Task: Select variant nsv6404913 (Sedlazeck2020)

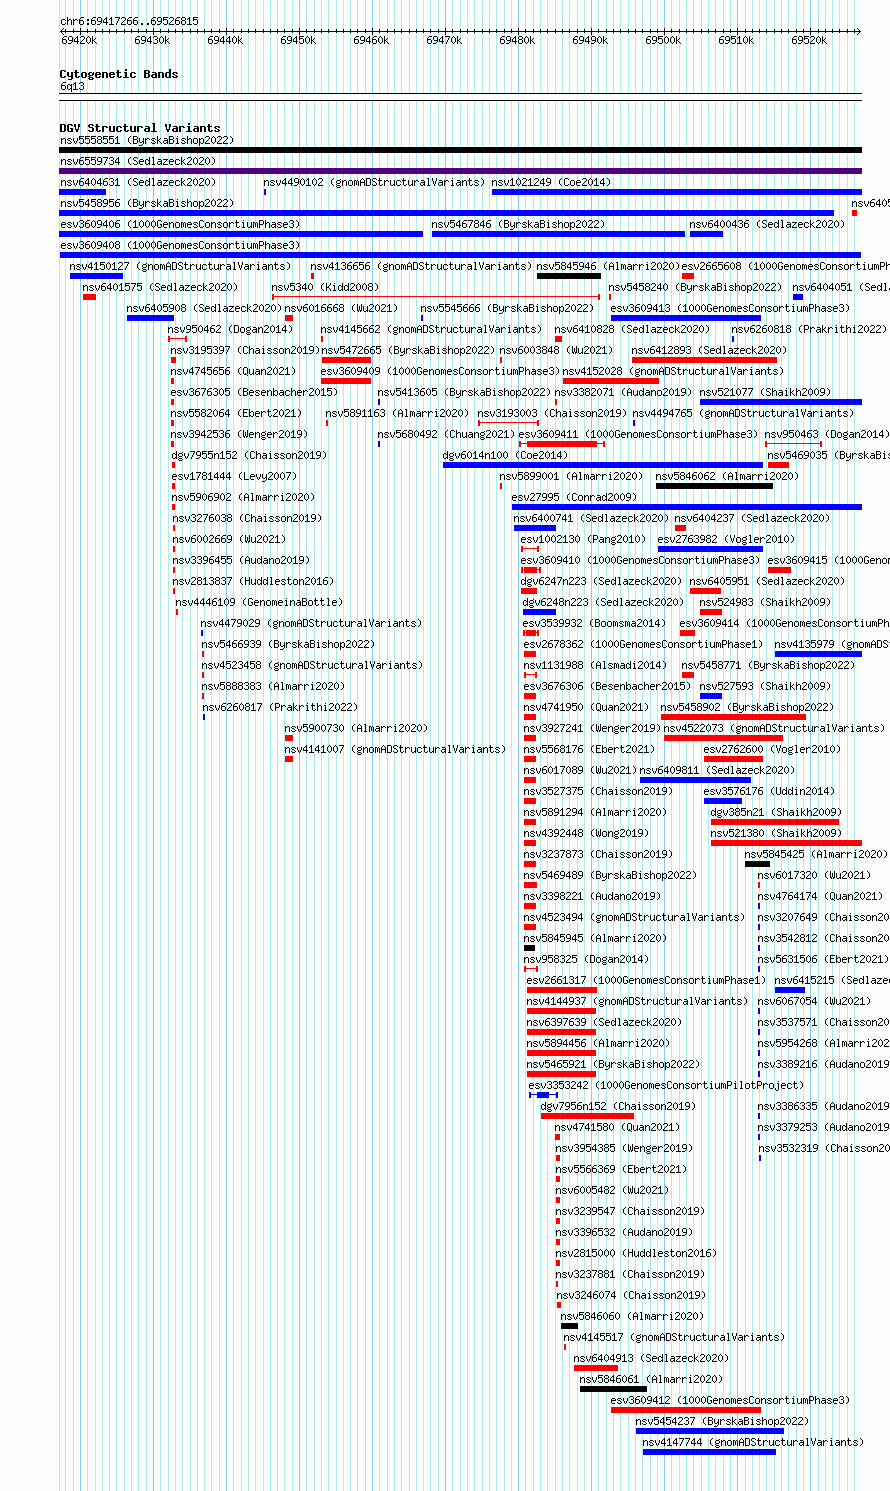Action: click(x=651, y=1359)
